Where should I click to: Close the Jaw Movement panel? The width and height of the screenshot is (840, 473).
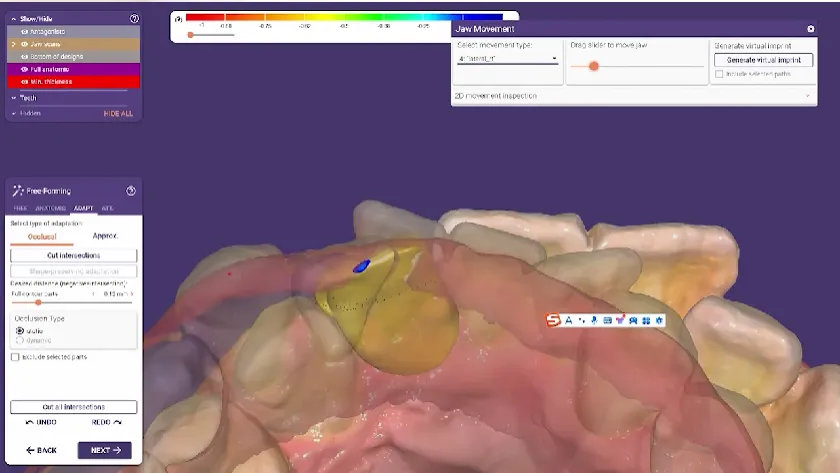pos(810,29)
